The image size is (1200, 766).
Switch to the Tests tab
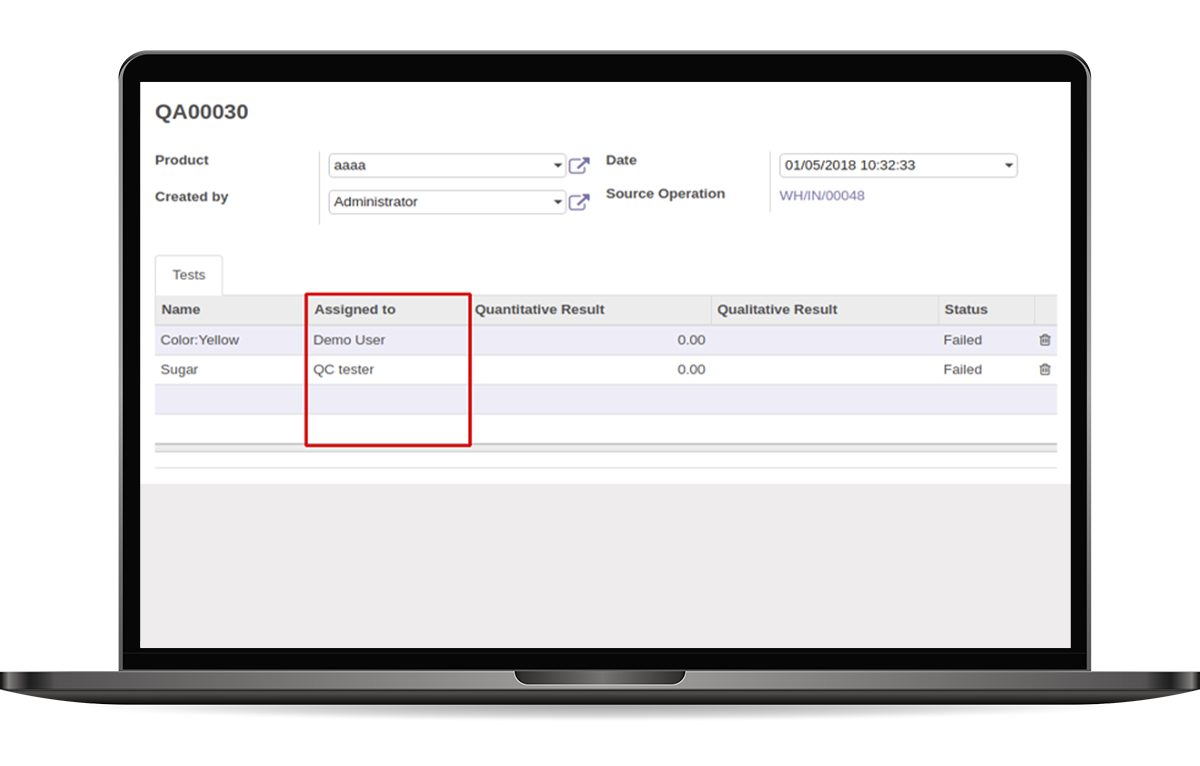(189, 275)
